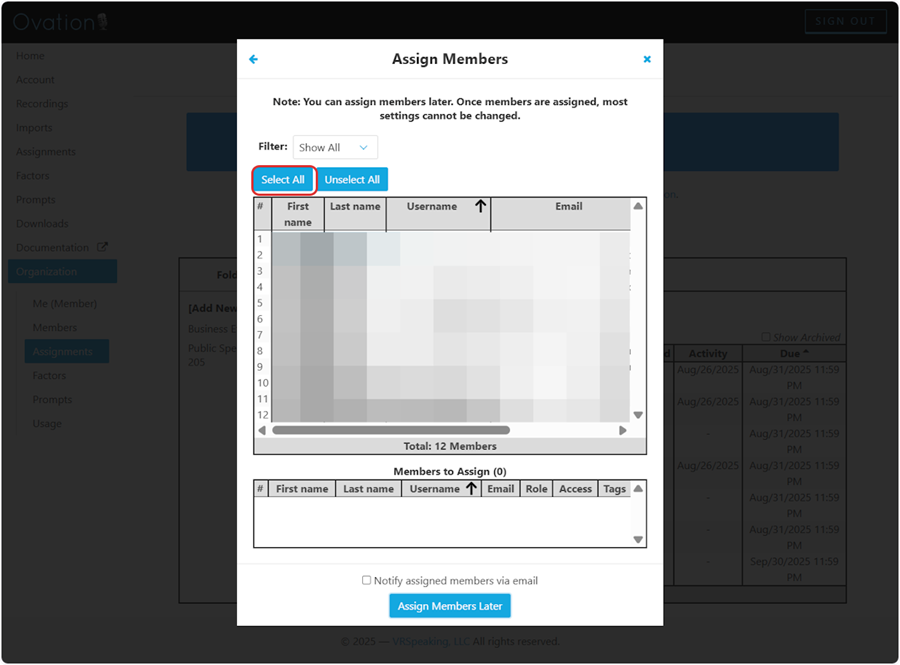
Task: Click the Unselect All button
Action: (352, 180)
